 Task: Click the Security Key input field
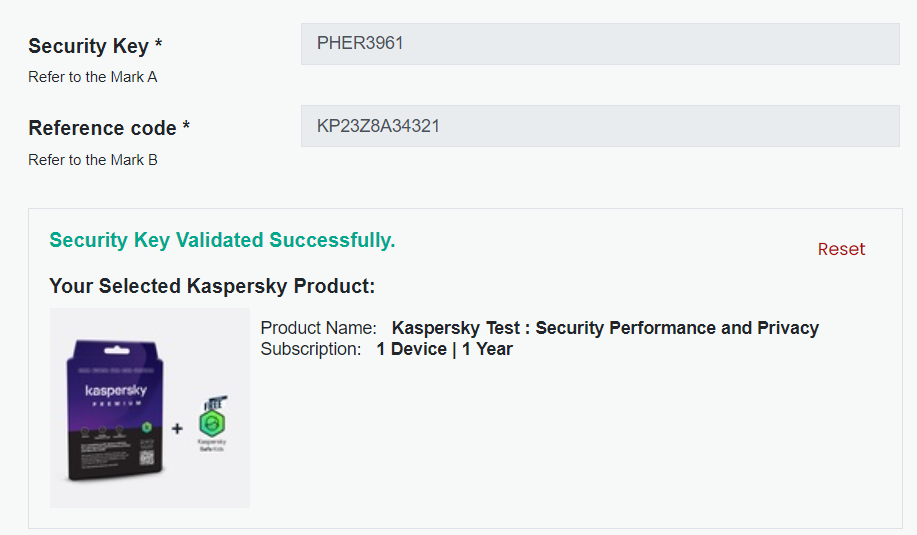coord(600,44)
